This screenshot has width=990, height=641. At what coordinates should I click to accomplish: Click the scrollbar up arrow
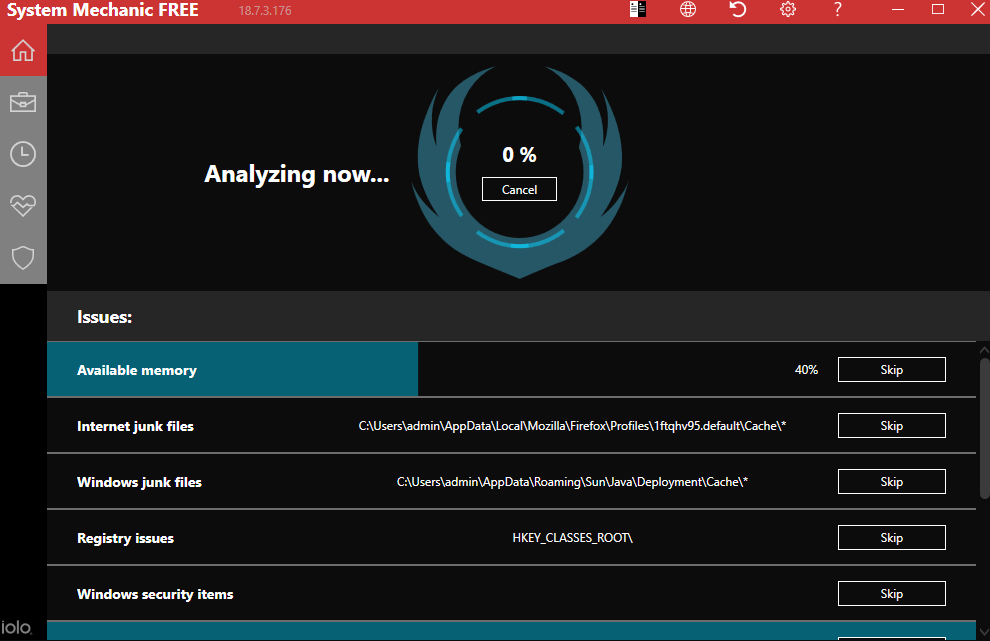984,349
